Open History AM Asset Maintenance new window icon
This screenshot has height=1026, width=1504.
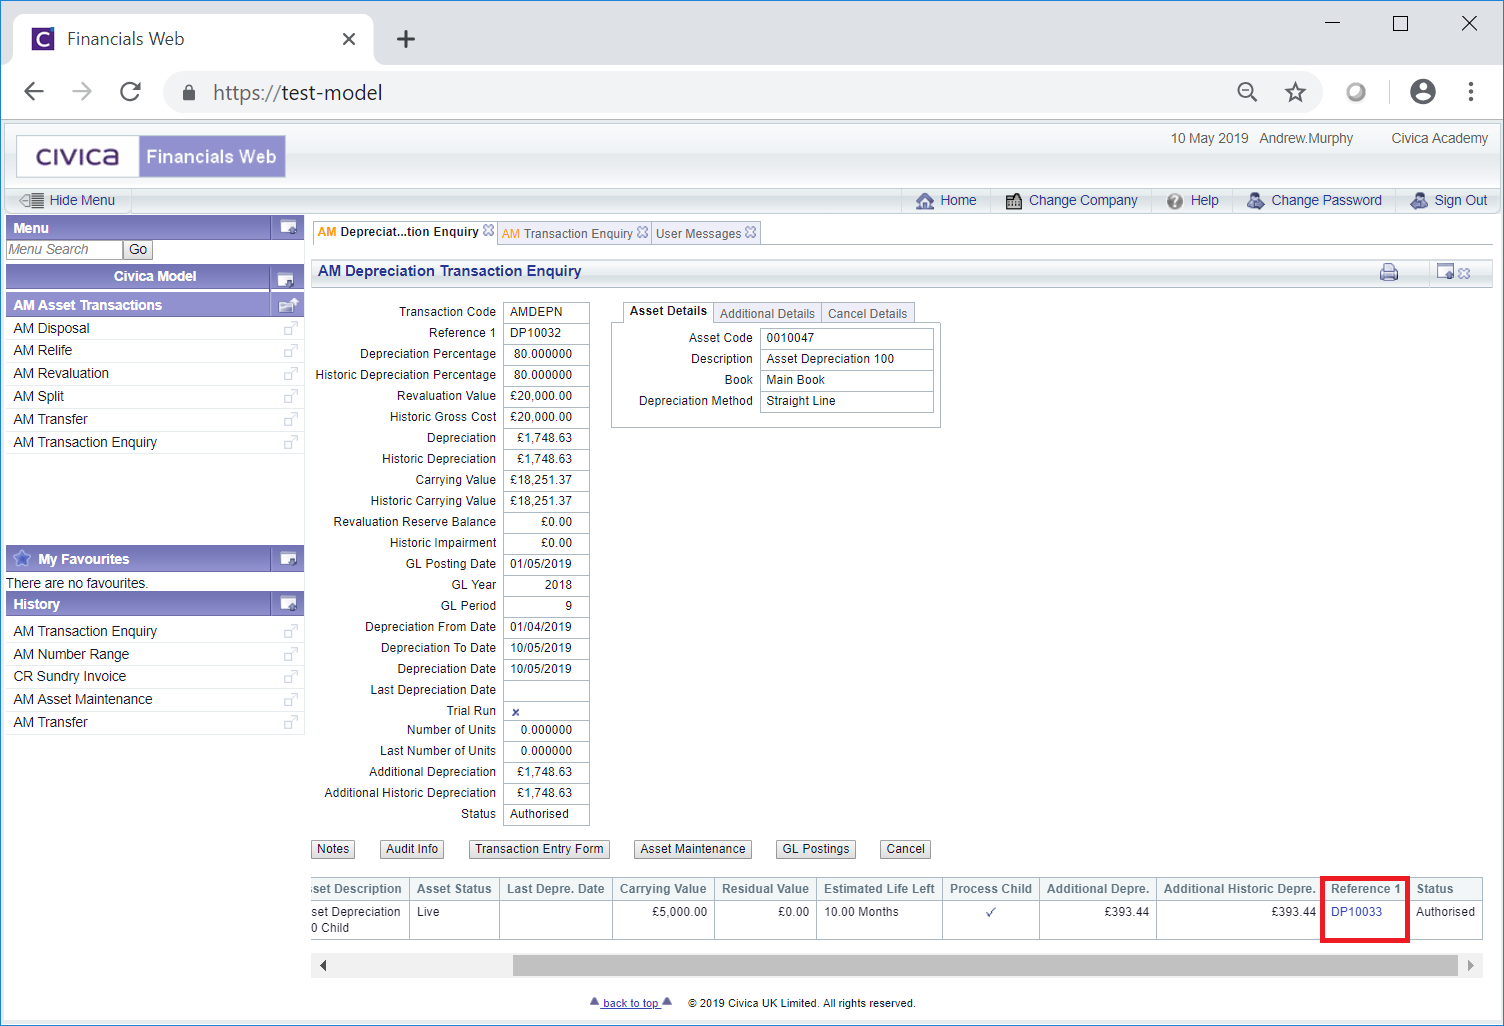tap(290, 700)
